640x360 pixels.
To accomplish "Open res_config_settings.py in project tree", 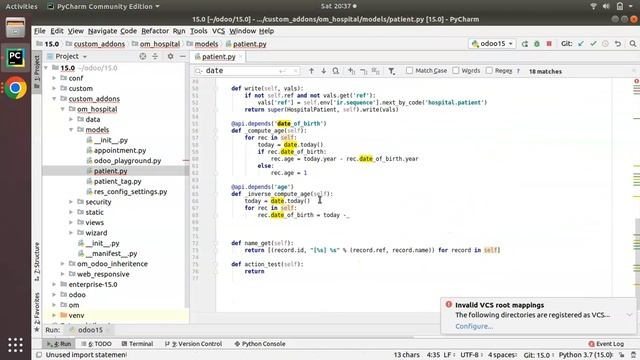I will point(130,191).
